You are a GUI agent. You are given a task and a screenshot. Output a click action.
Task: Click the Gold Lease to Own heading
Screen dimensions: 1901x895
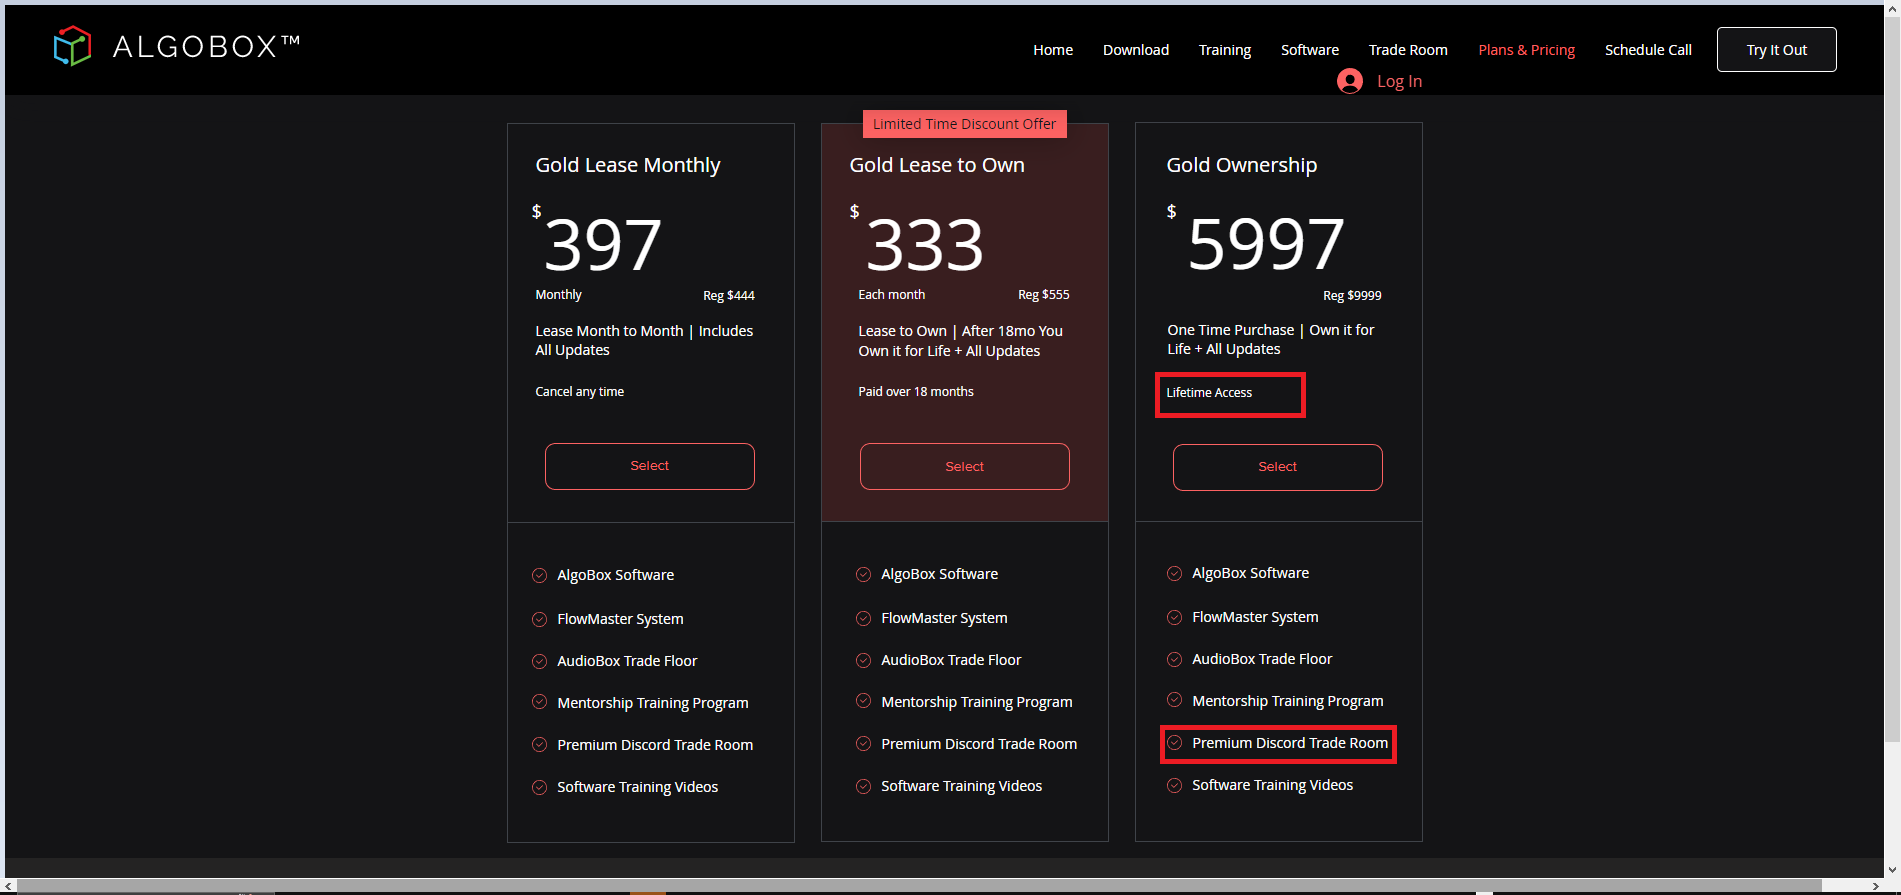point(937,165)
